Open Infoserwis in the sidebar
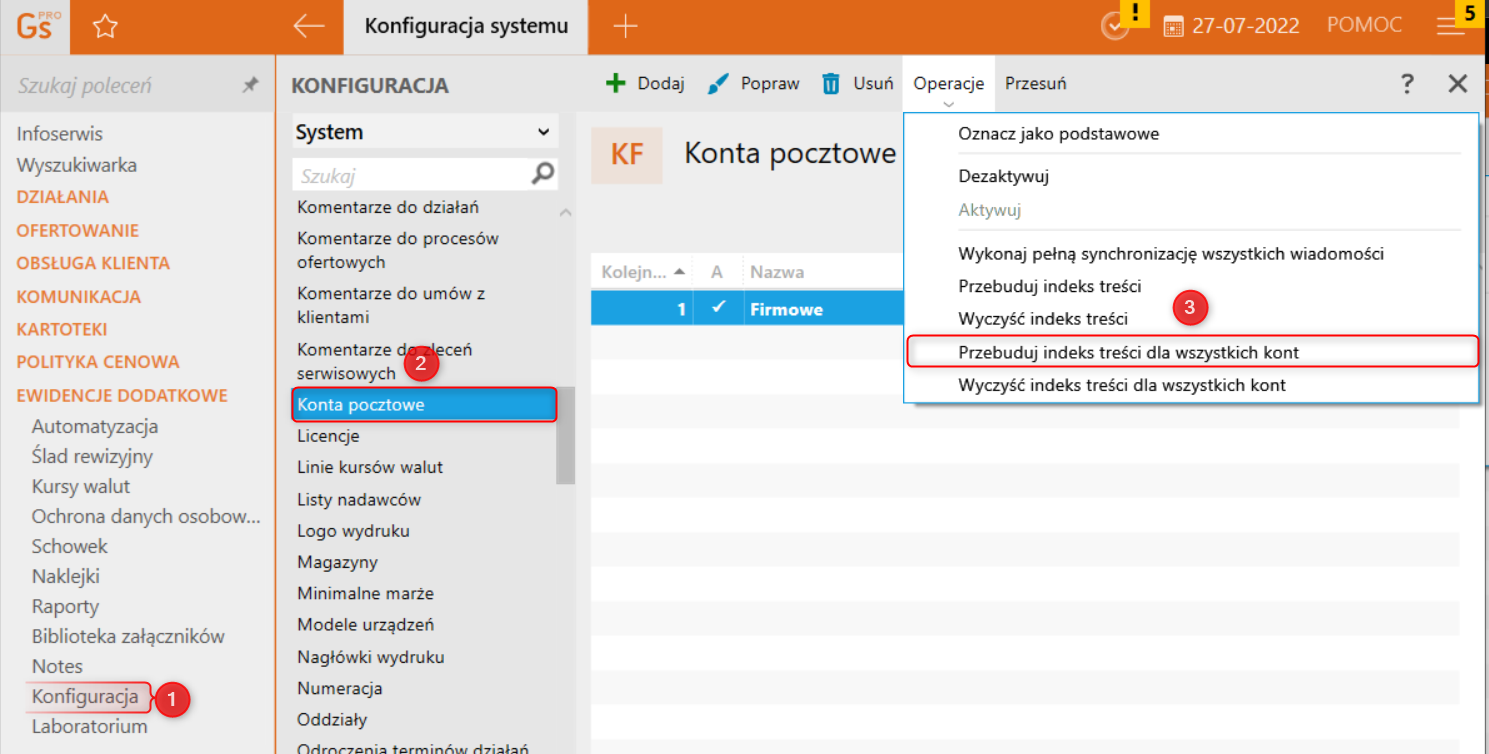The height and width of the screenshot is (754, 1489). coord(60,134)
